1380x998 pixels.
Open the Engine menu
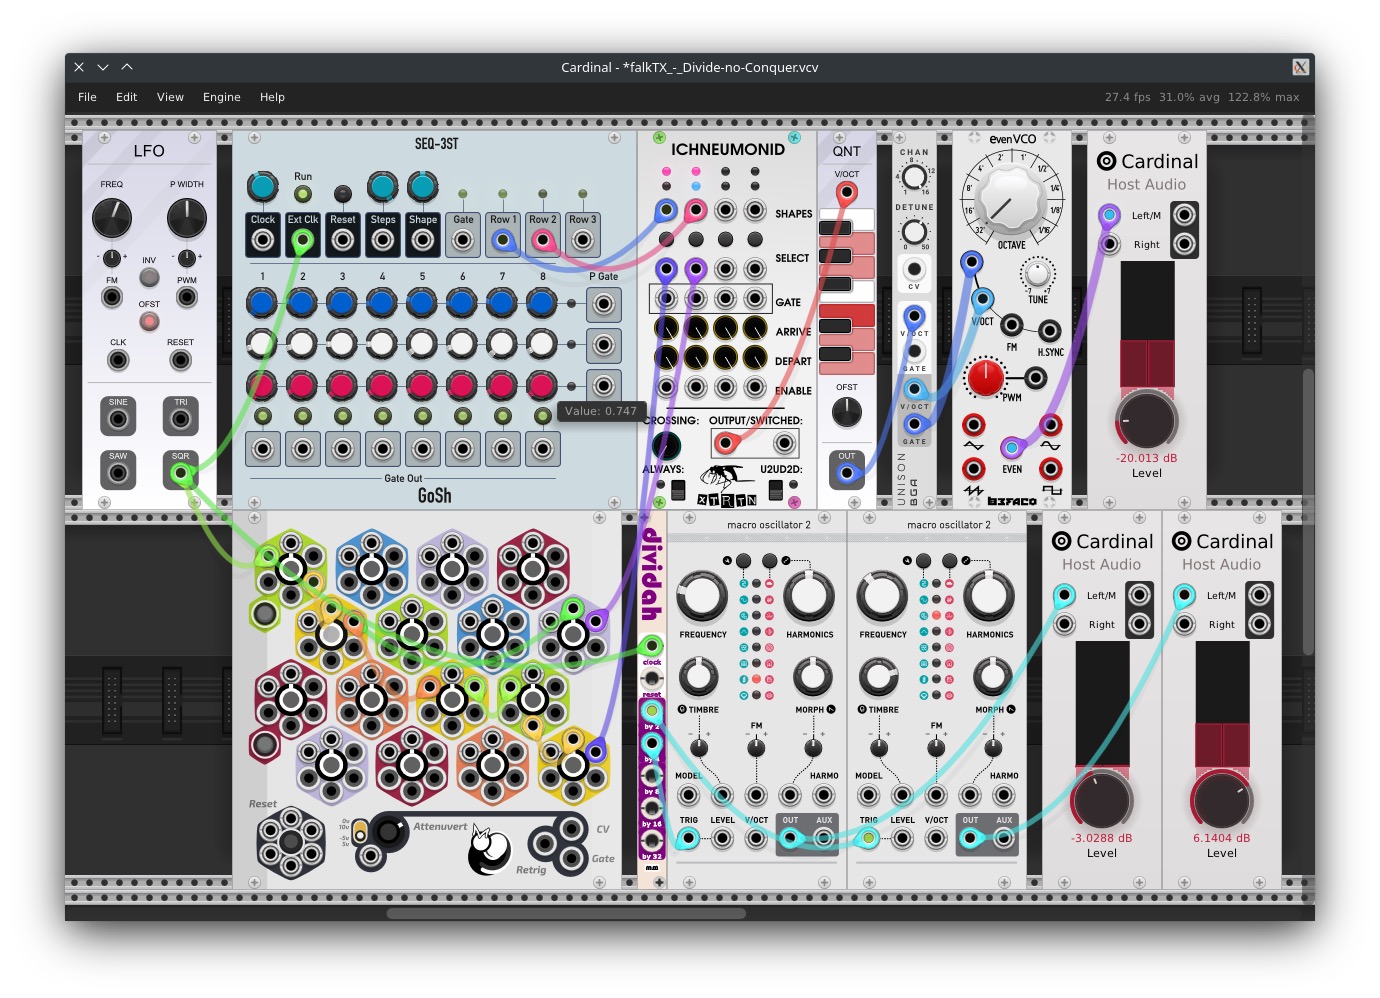(221, 97)
